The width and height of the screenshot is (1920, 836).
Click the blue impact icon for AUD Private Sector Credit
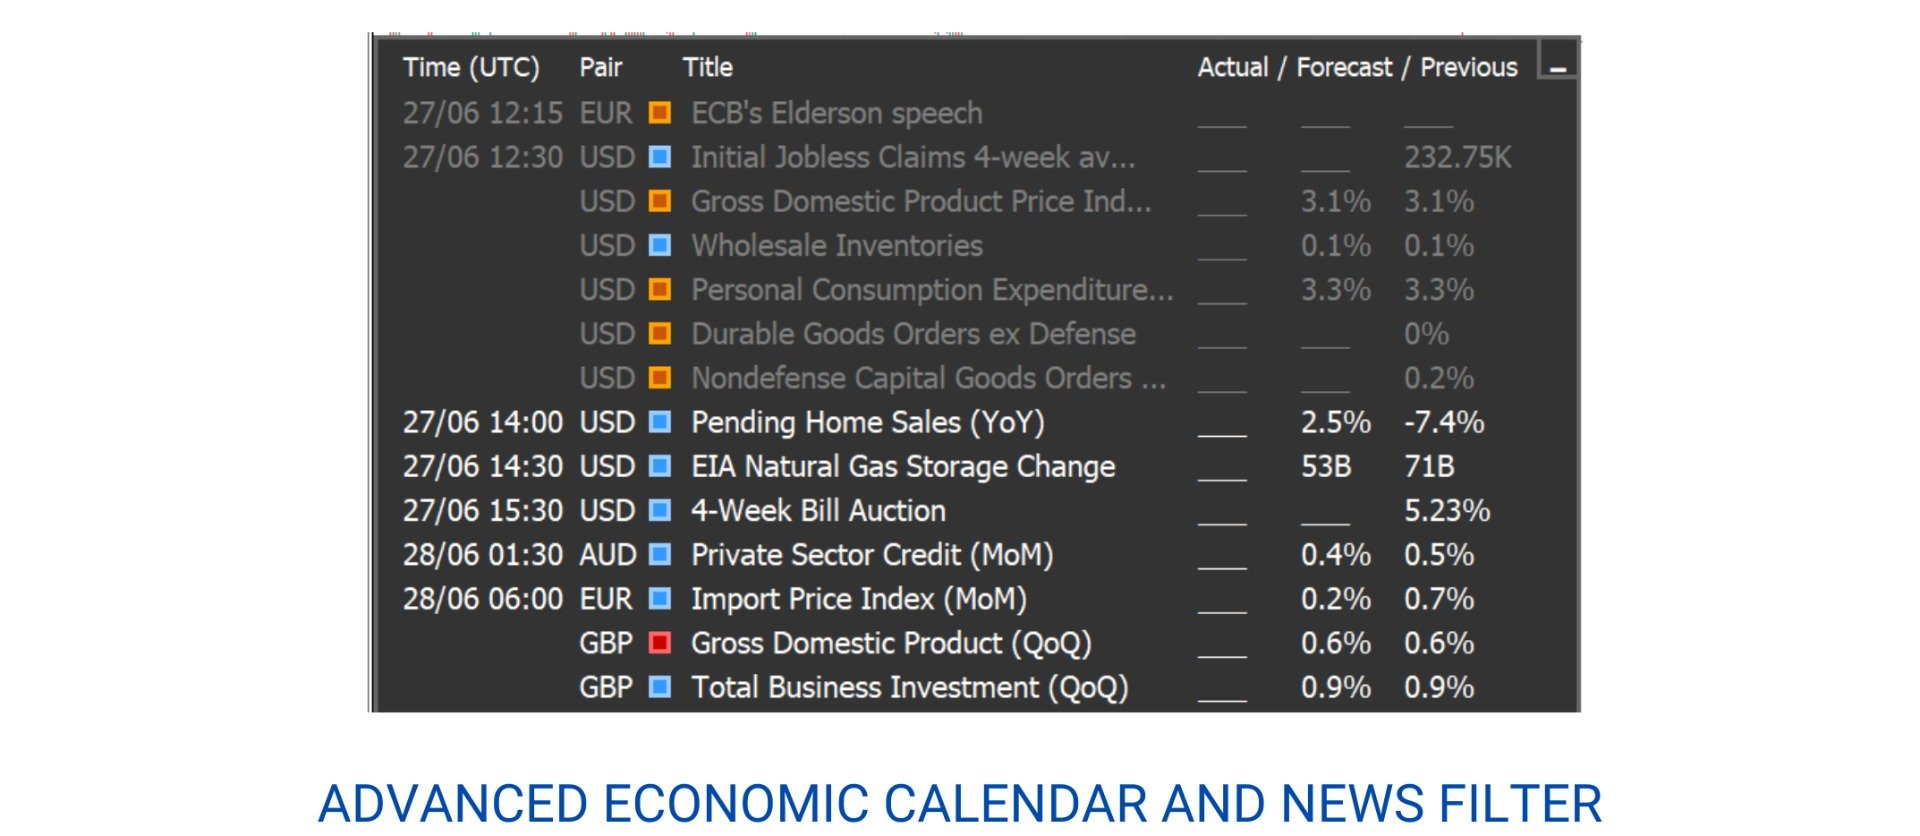pyautogui.click(x=661, y=555)
